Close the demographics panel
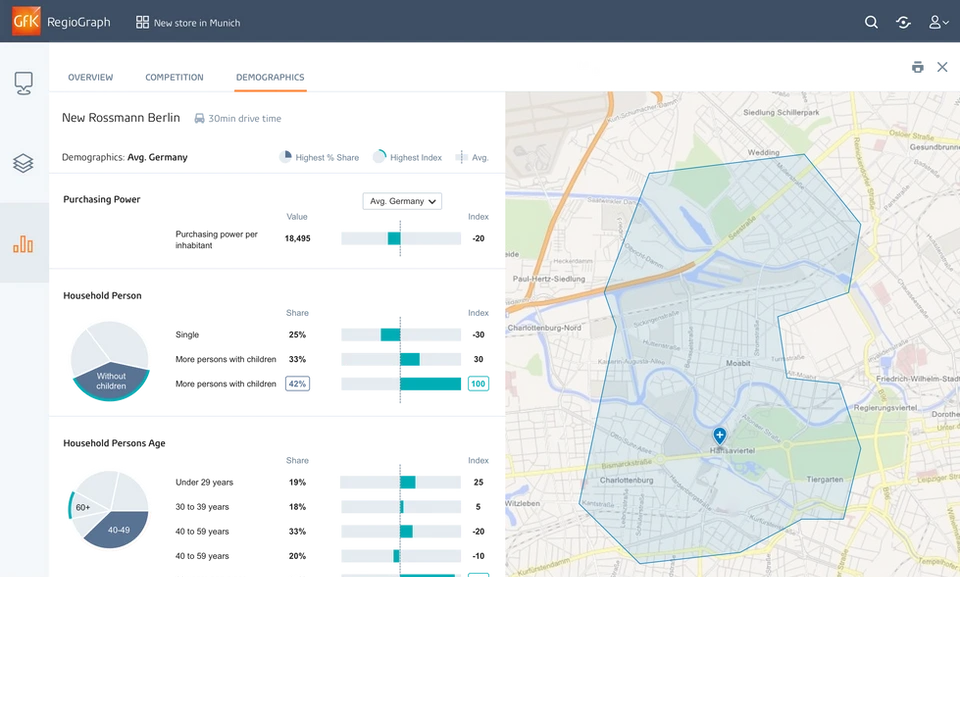The height and width of the screenshot is (719, 960). click(942, 67)
